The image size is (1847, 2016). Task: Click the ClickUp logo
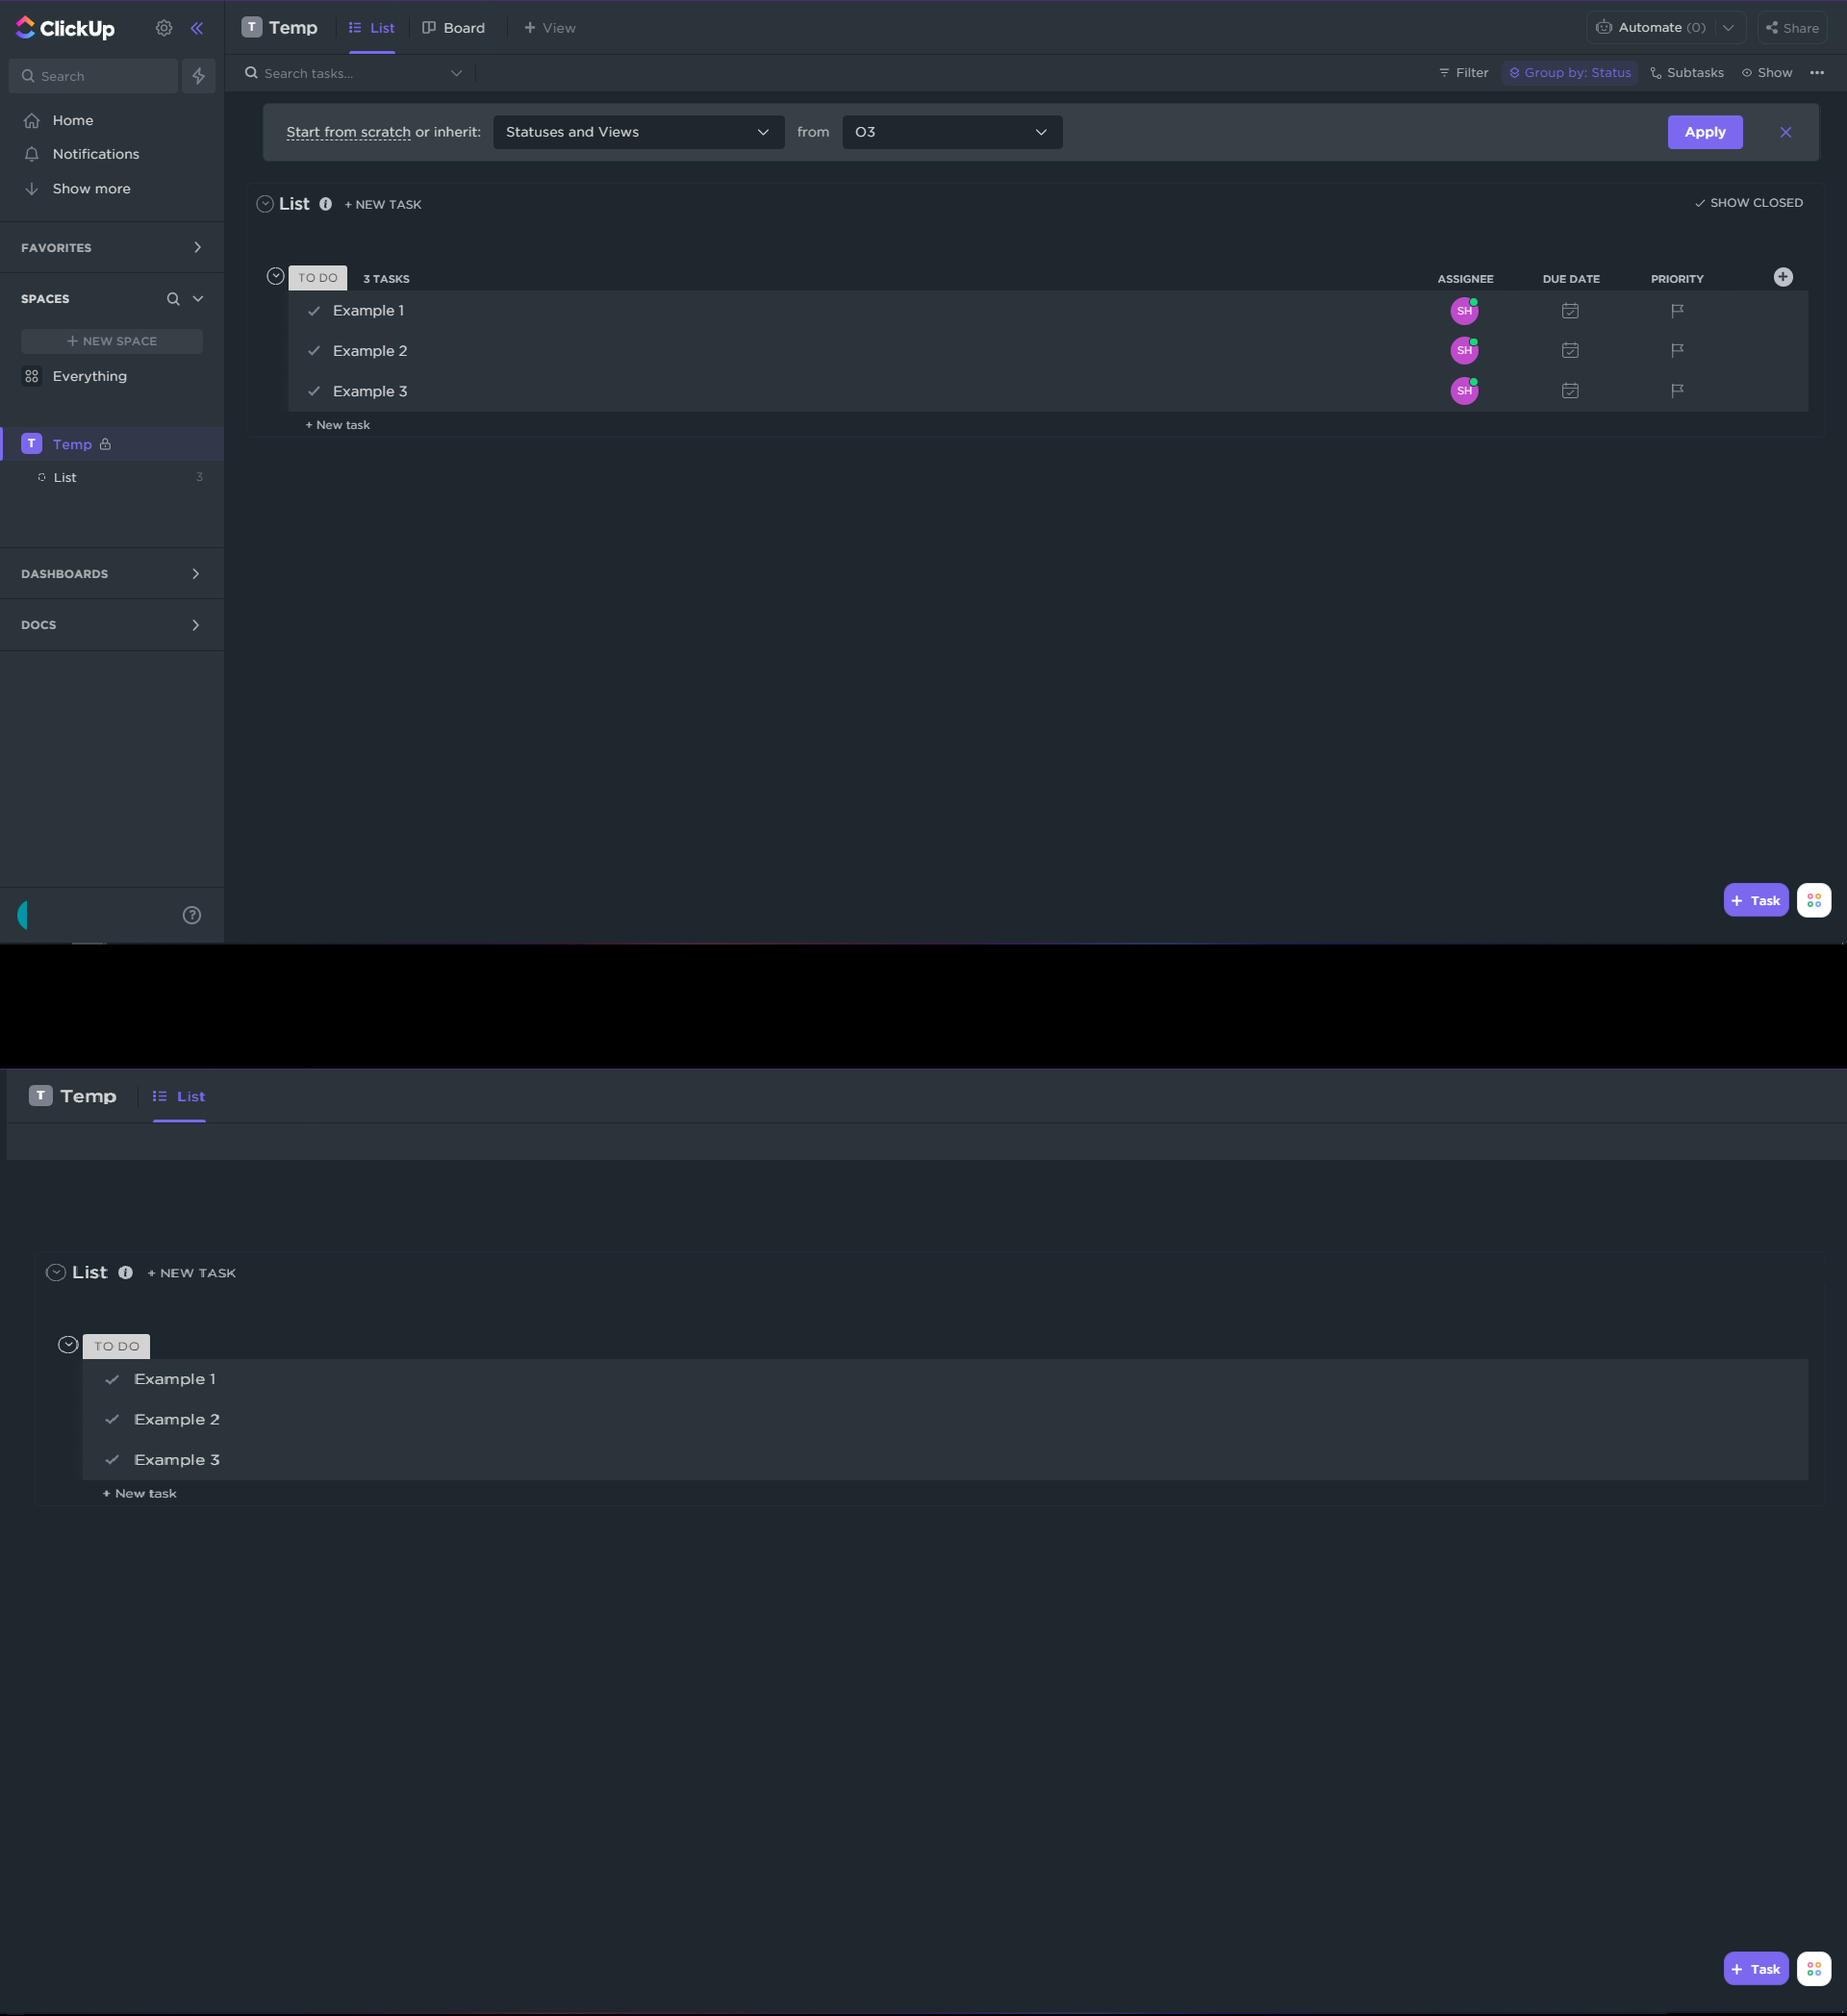point(65,28)
